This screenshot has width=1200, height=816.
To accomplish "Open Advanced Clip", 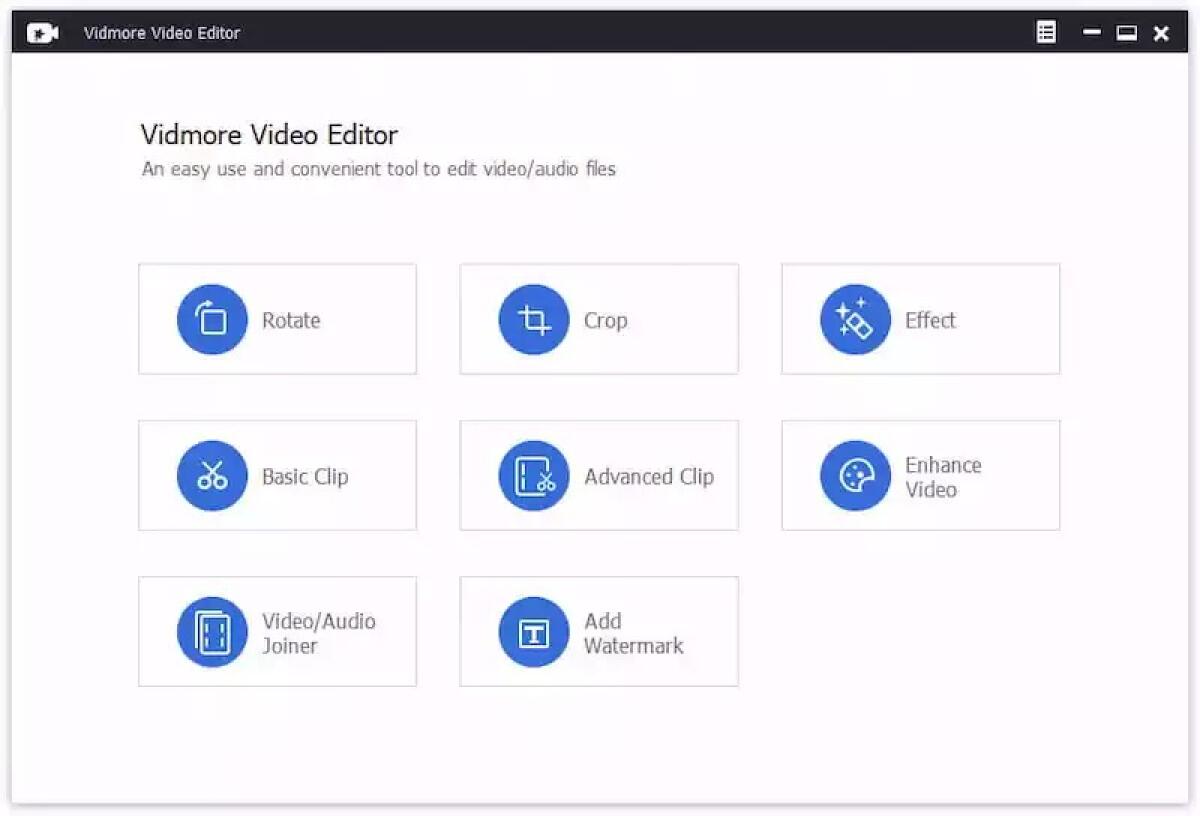I will [598, 476].
